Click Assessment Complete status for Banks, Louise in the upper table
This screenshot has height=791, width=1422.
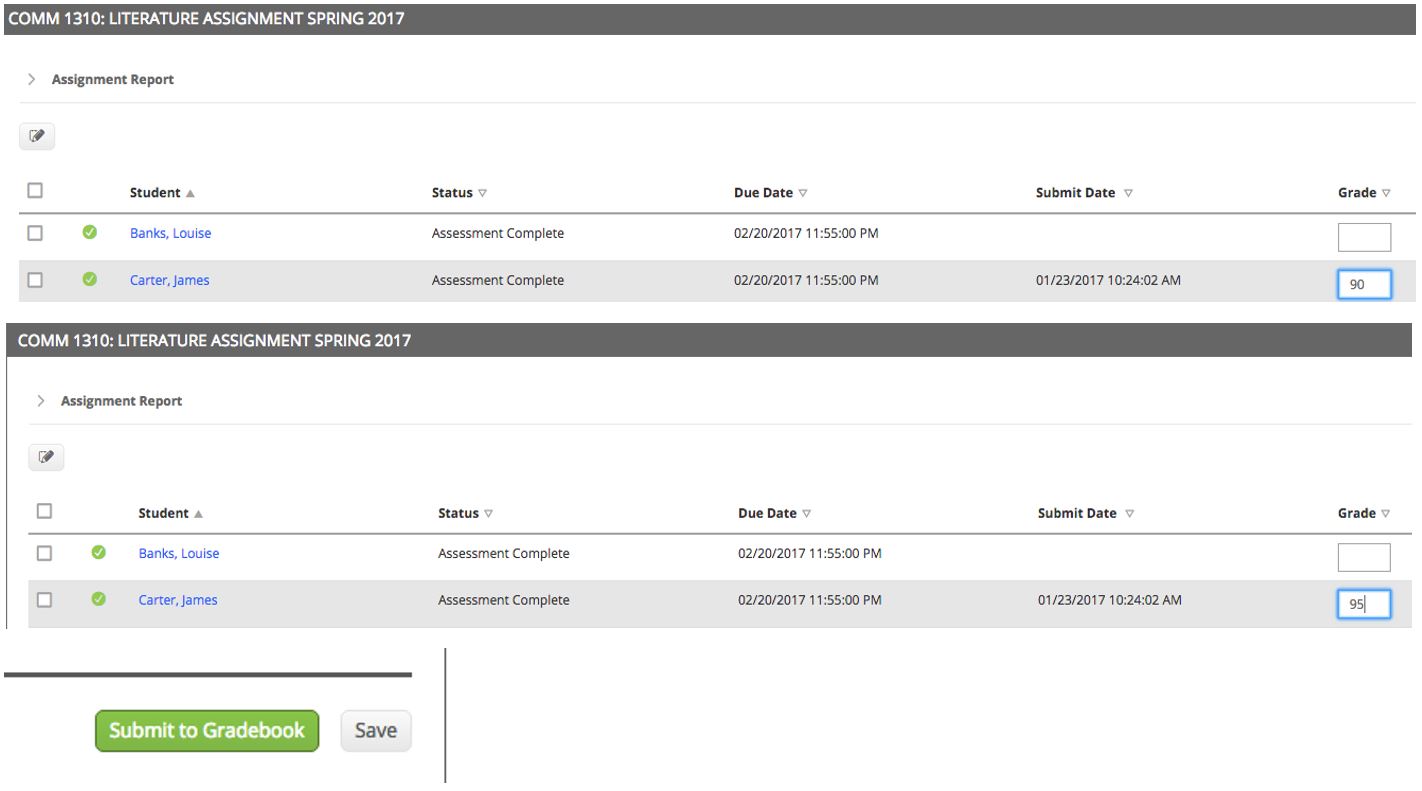(x=498, y=233)
